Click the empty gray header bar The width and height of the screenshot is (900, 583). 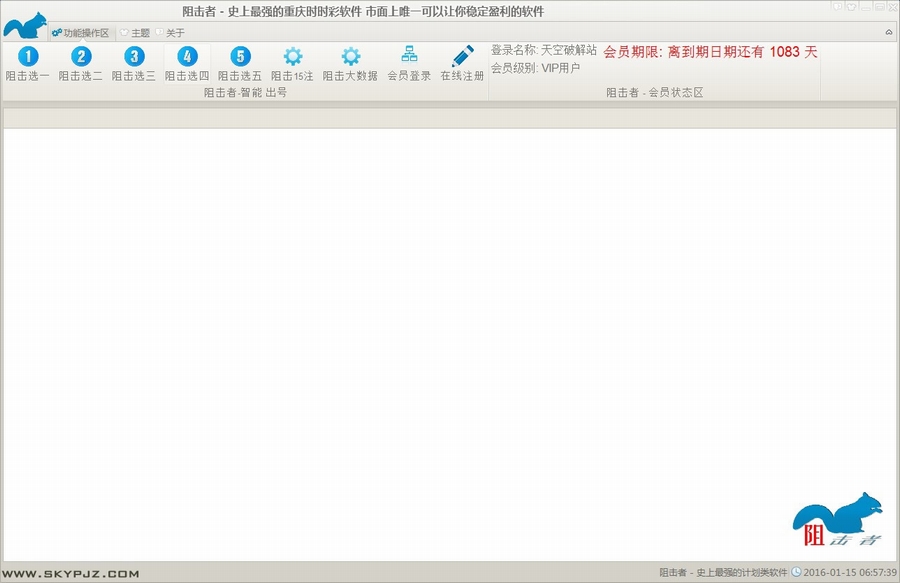(x=450, y=118)
